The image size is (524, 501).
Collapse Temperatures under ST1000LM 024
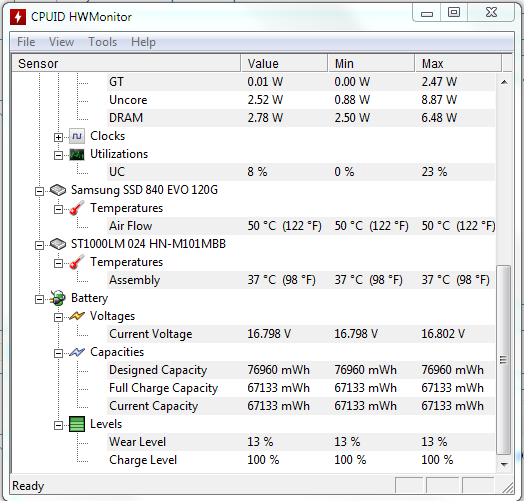click(58, 264)
